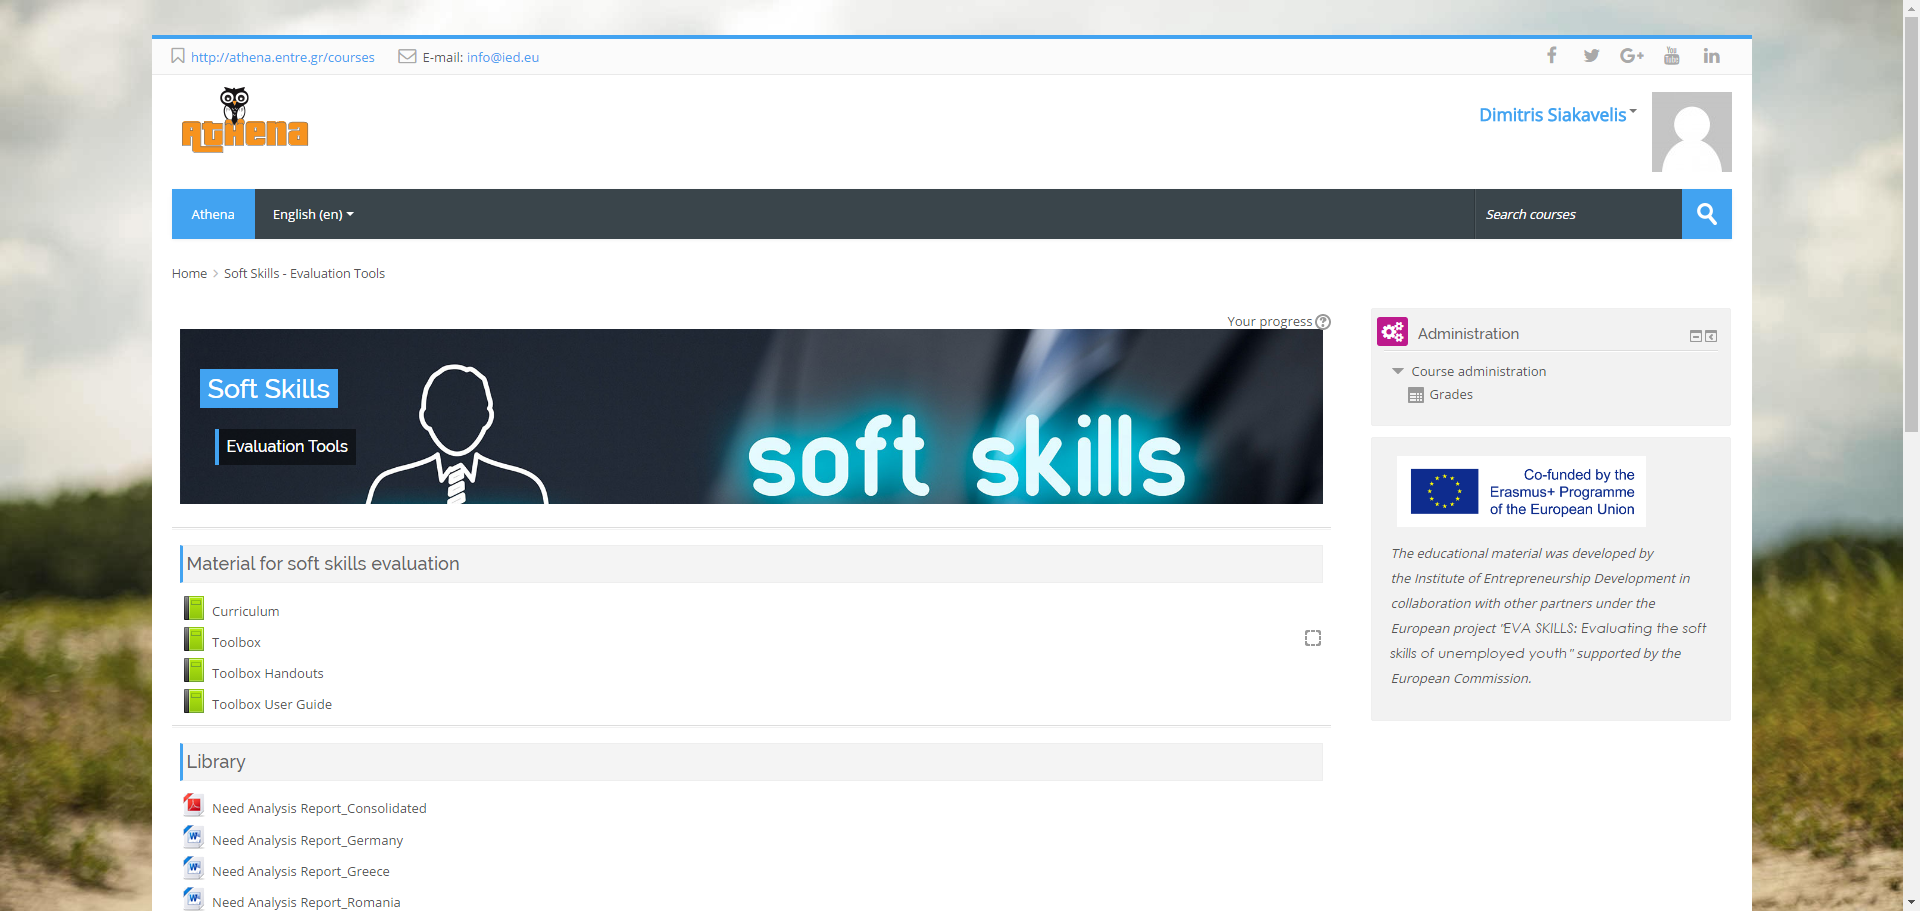The height and width of the screenshot is (911, 1920).
Task: Select the Athena navigation tab
Action: click(213, 214)
